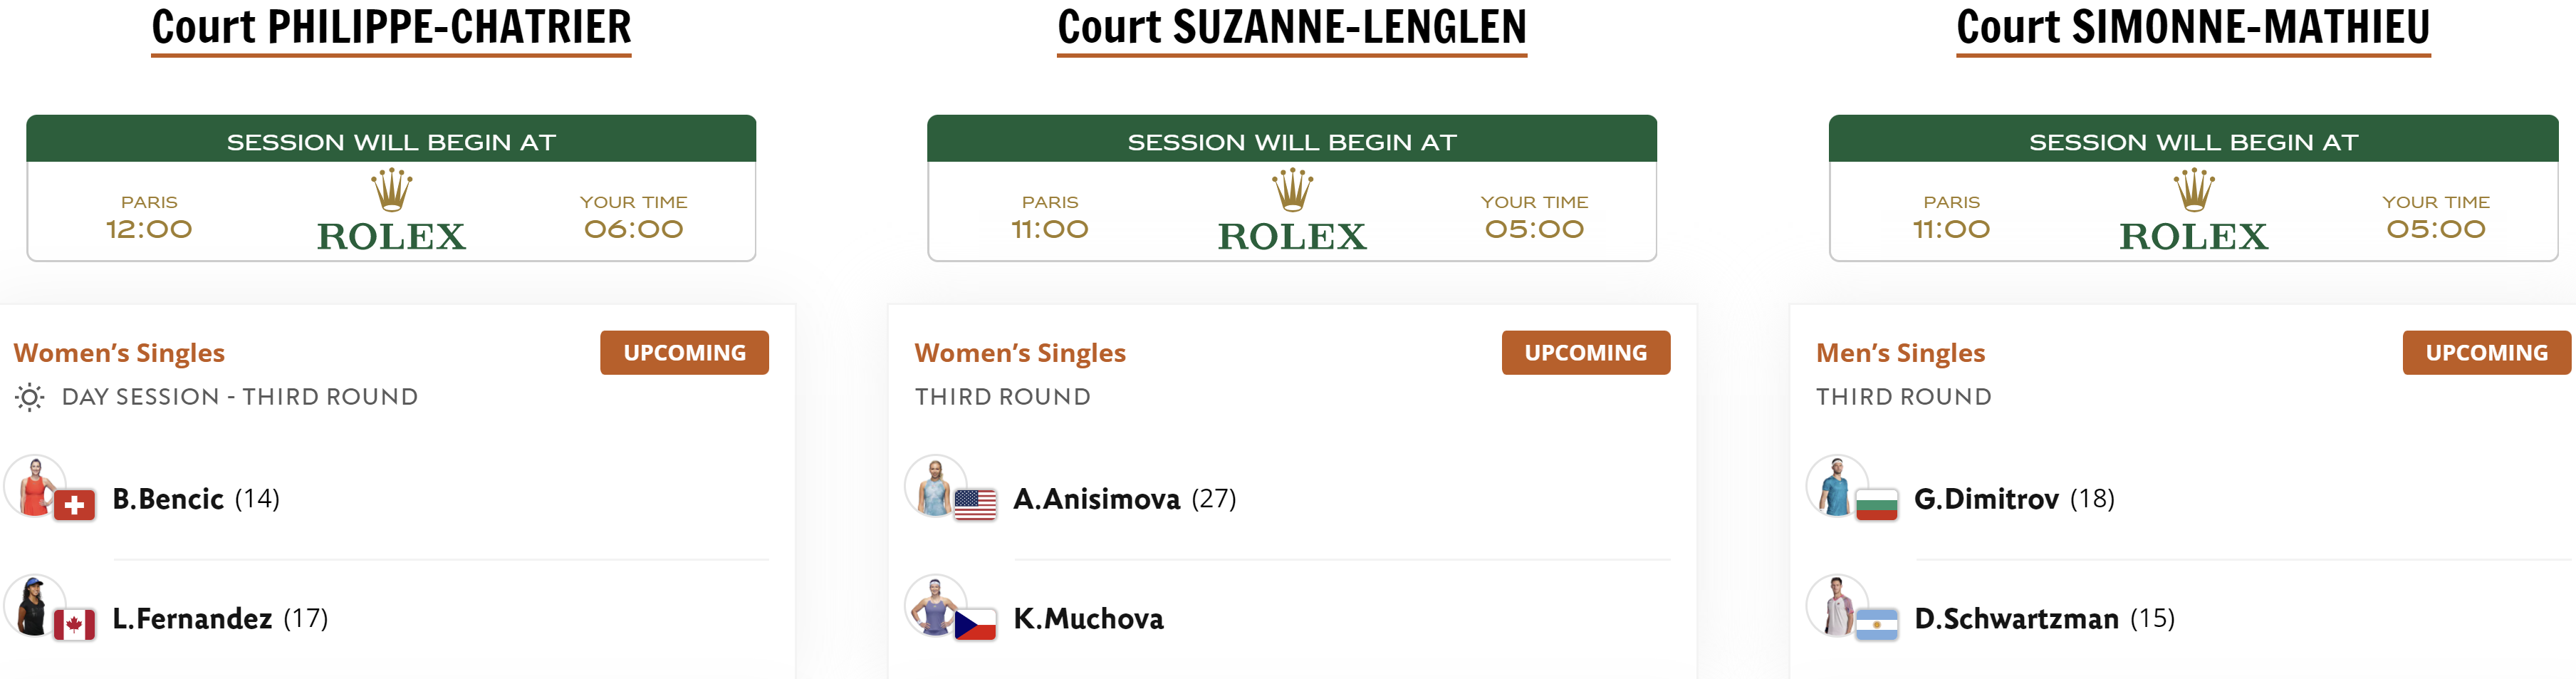Image resolution: width=2576 pixels, height=679 pixels.
Task: Click the Rolex logo under Court Simonne-Mathieu
Action: 2193,210
